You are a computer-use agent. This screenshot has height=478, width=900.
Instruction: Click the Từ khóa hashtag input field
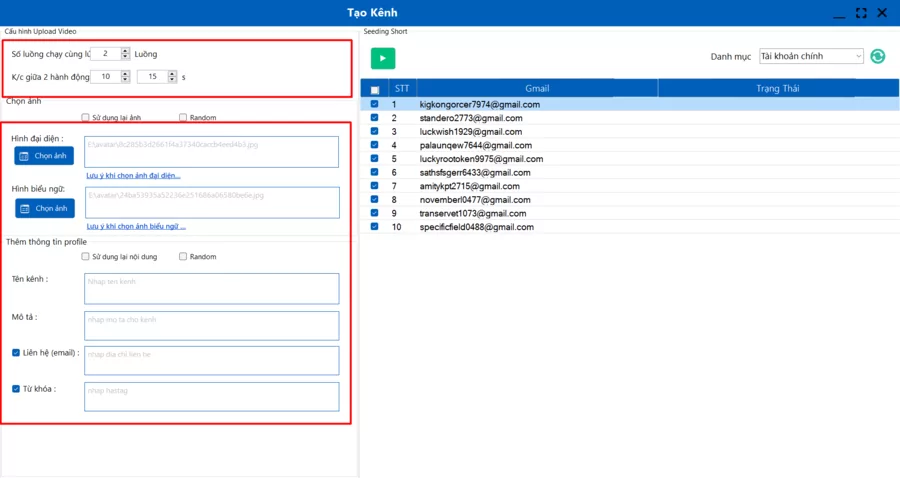click(211, 397)
